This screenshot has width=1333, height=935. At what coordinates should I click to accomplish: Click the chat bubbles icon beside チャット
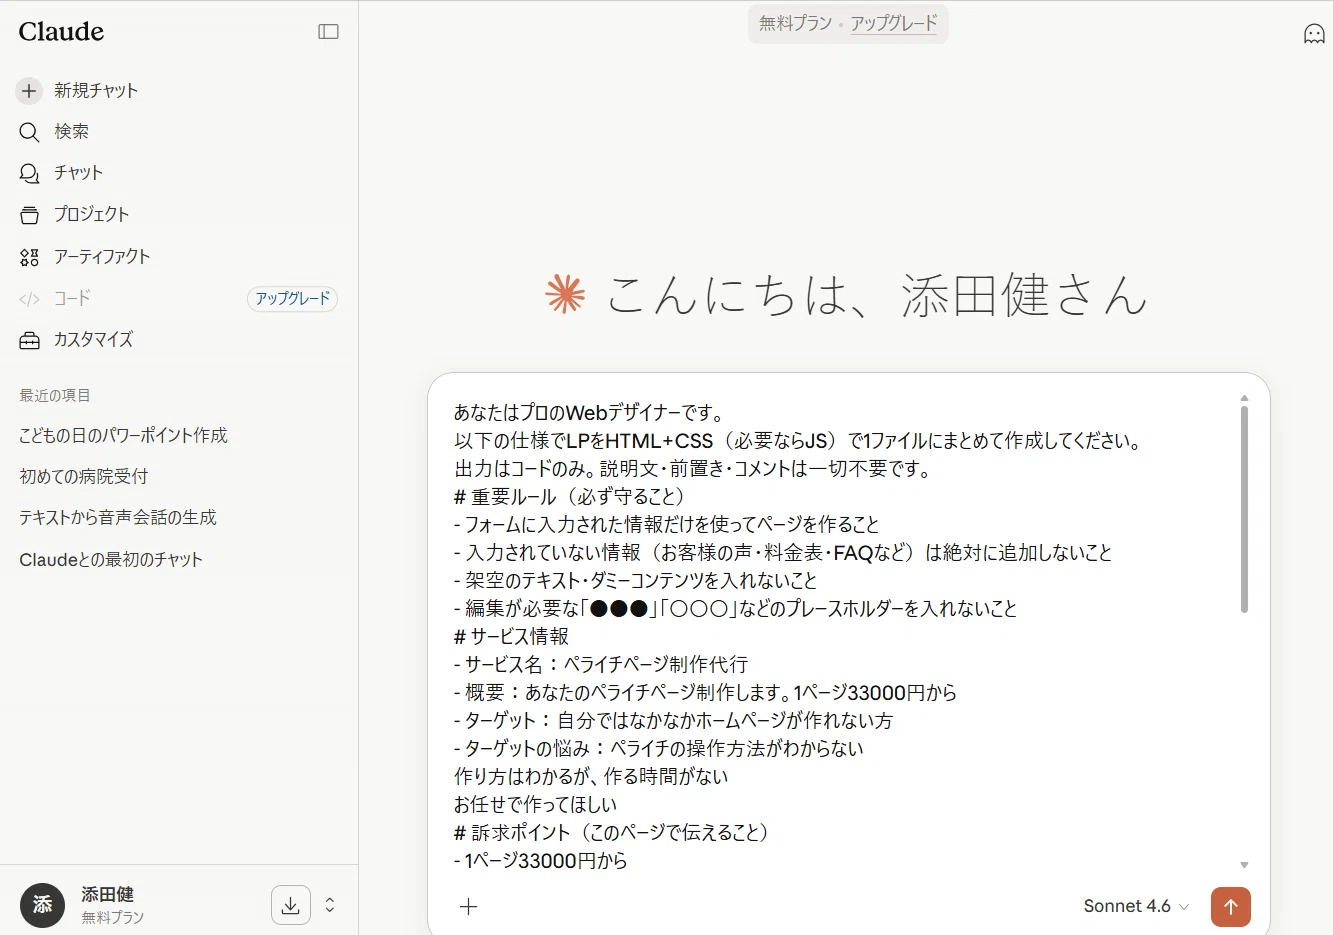29,173
